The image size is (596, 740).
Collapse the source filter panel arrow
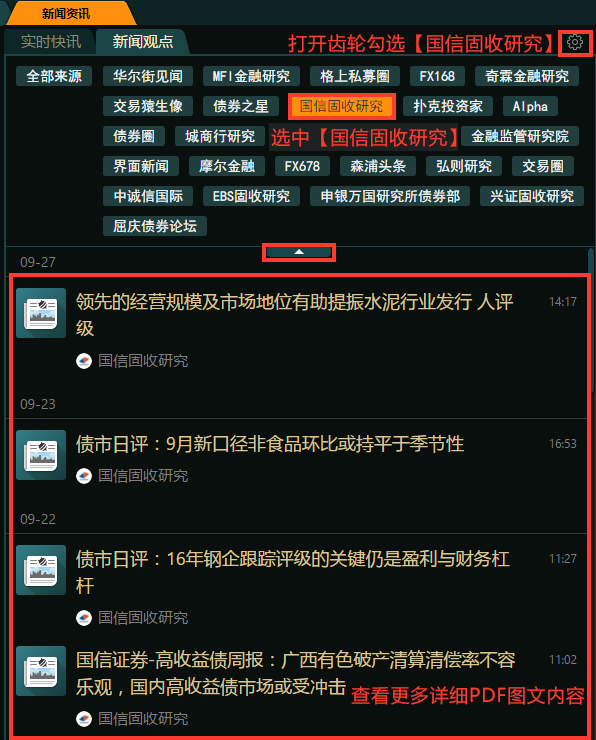(x=299, y=252)
